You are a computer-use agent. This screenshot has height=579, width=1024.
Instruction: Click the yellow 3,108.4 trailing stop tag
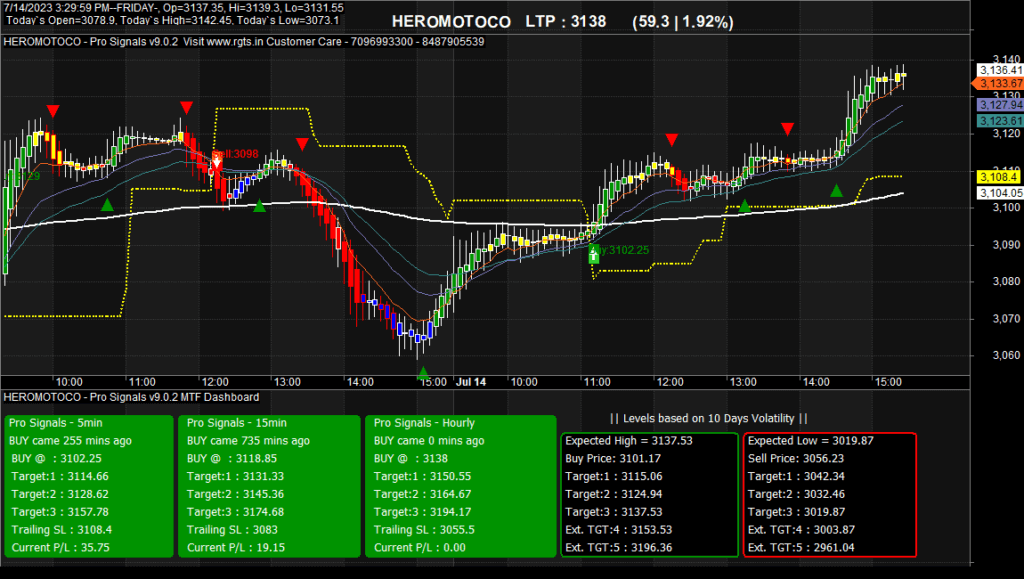[999, 177]
